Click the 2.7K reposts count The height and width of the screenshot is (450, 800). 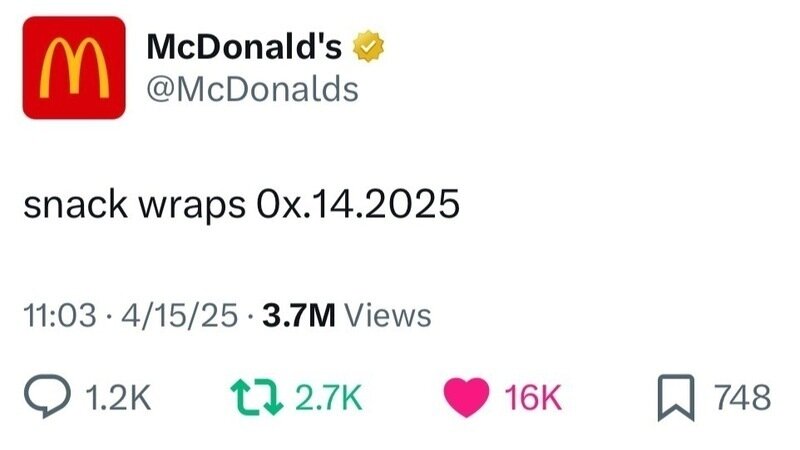click(x=328, y=398)
